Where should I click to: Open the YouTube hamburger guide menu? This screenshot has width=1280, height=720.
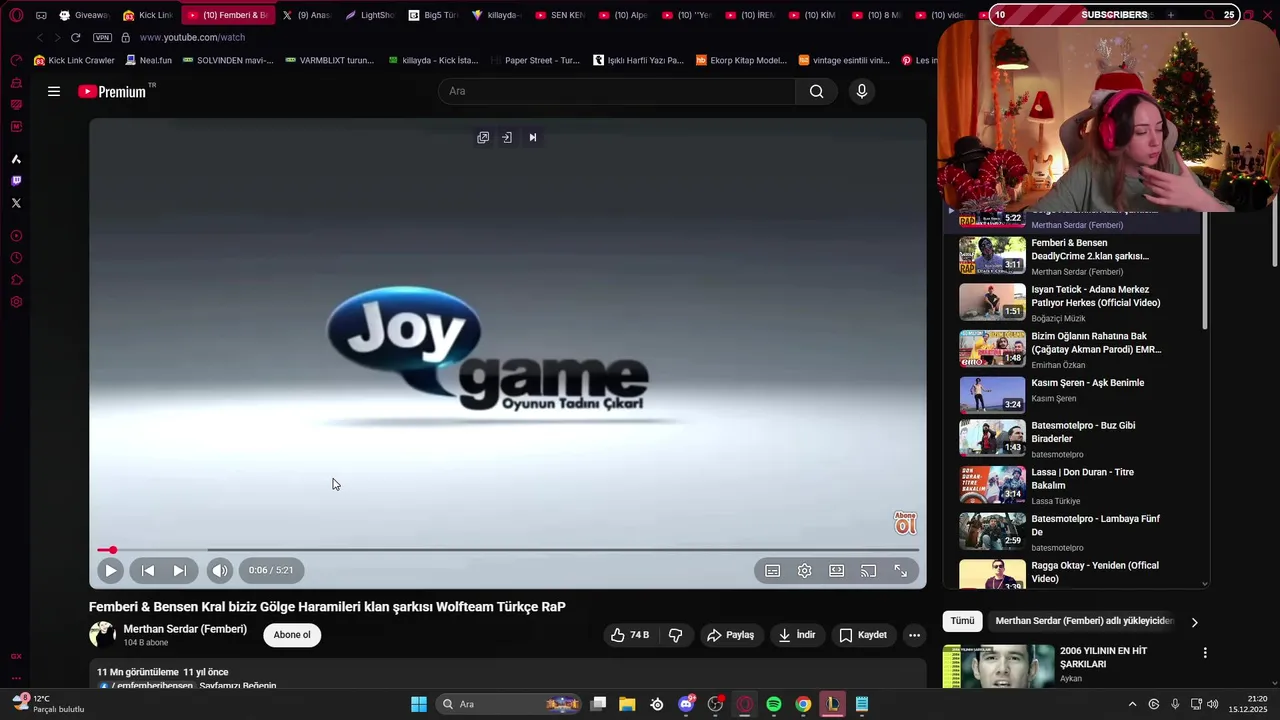coord(54,91)
